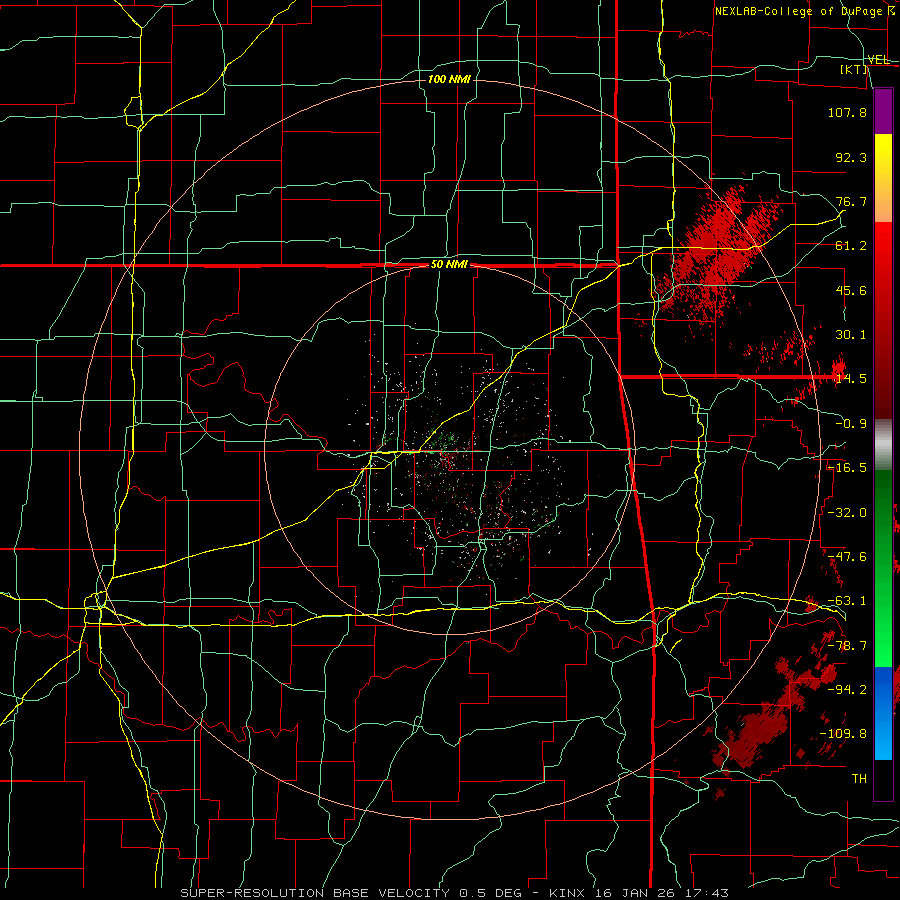The image size is (900, 900).
Task: Pick the purple segment of the color bar
Action: click(883, 111)
